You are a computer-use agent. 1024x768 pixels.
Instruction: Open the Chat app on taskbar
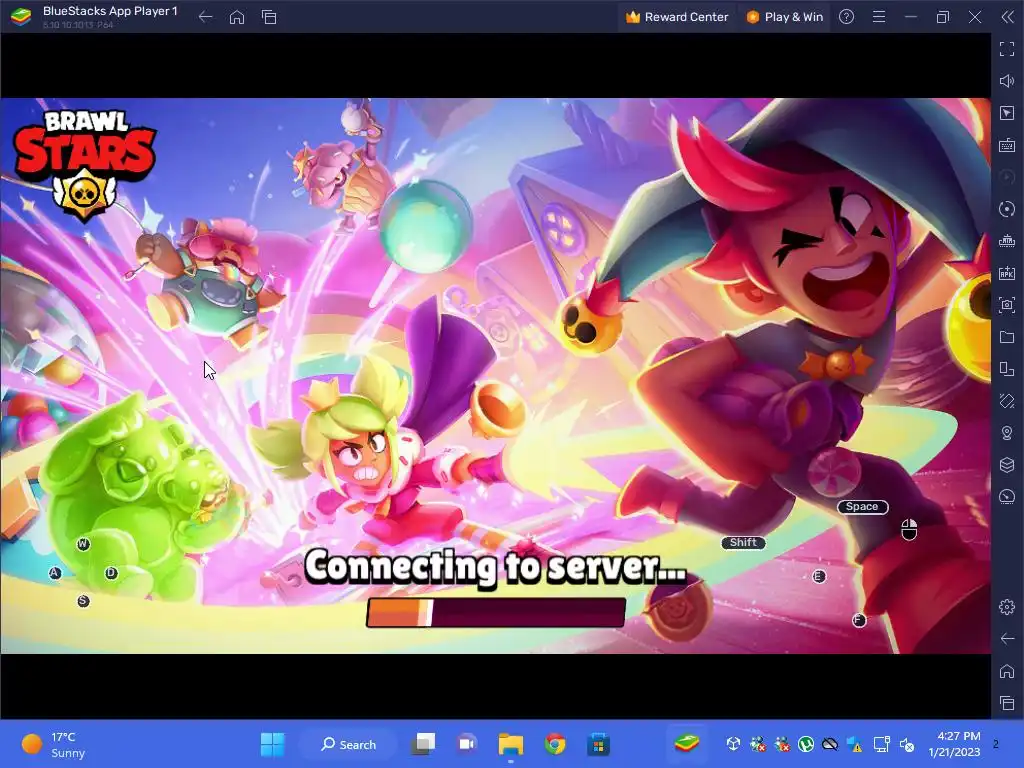pyautogui.click(x=467, y=744)
